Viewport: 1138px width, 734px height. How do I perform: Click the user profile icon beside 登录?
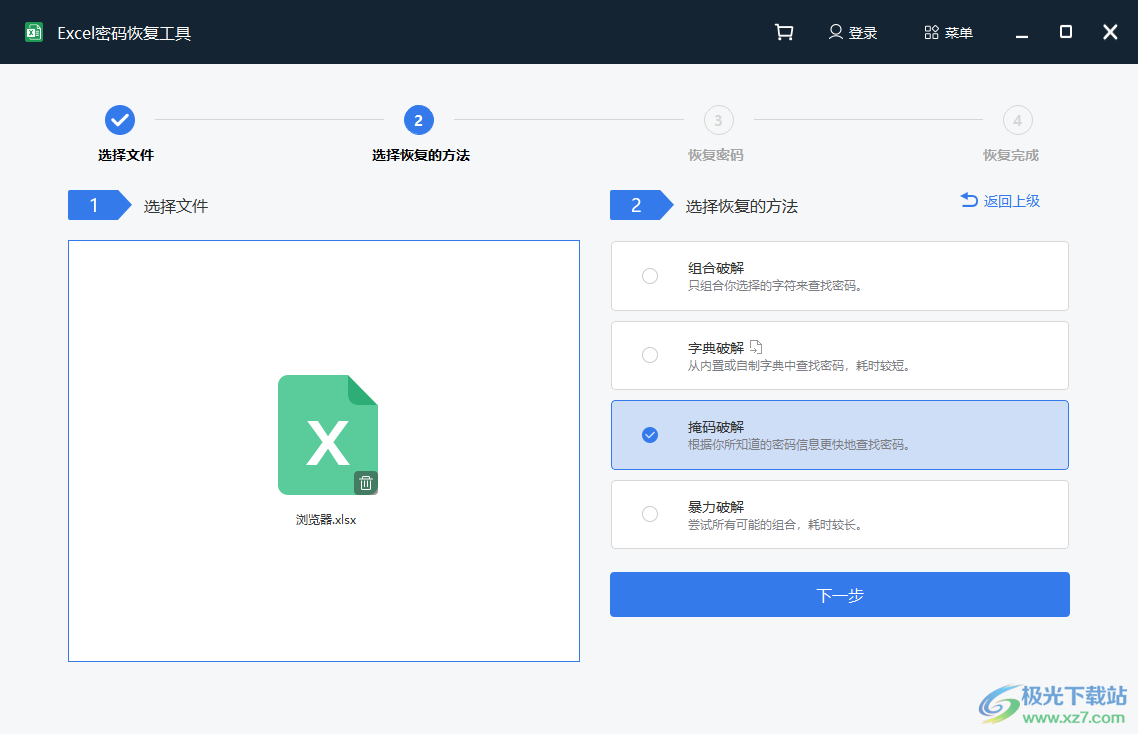point(833,31)
